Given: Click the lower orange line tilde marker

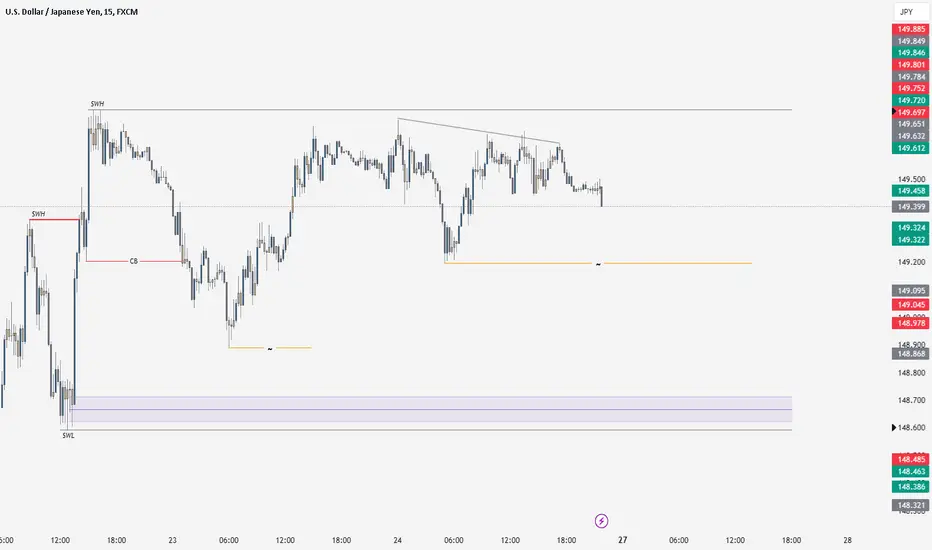Looking at the screenshot, I should pos(270,348).
